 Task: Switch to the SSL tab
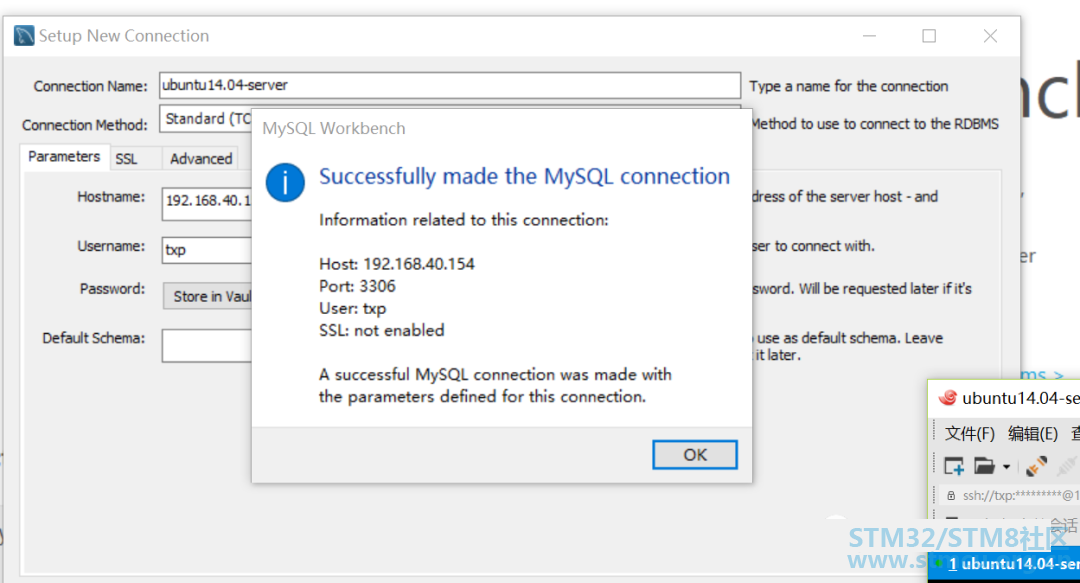(x=126, y=159)
